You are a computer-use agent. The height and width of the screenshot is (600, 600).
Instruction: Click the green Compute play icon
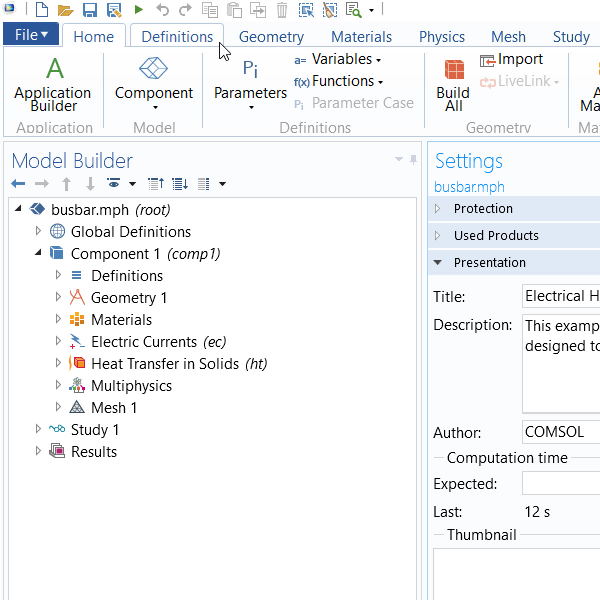(138, 11)
